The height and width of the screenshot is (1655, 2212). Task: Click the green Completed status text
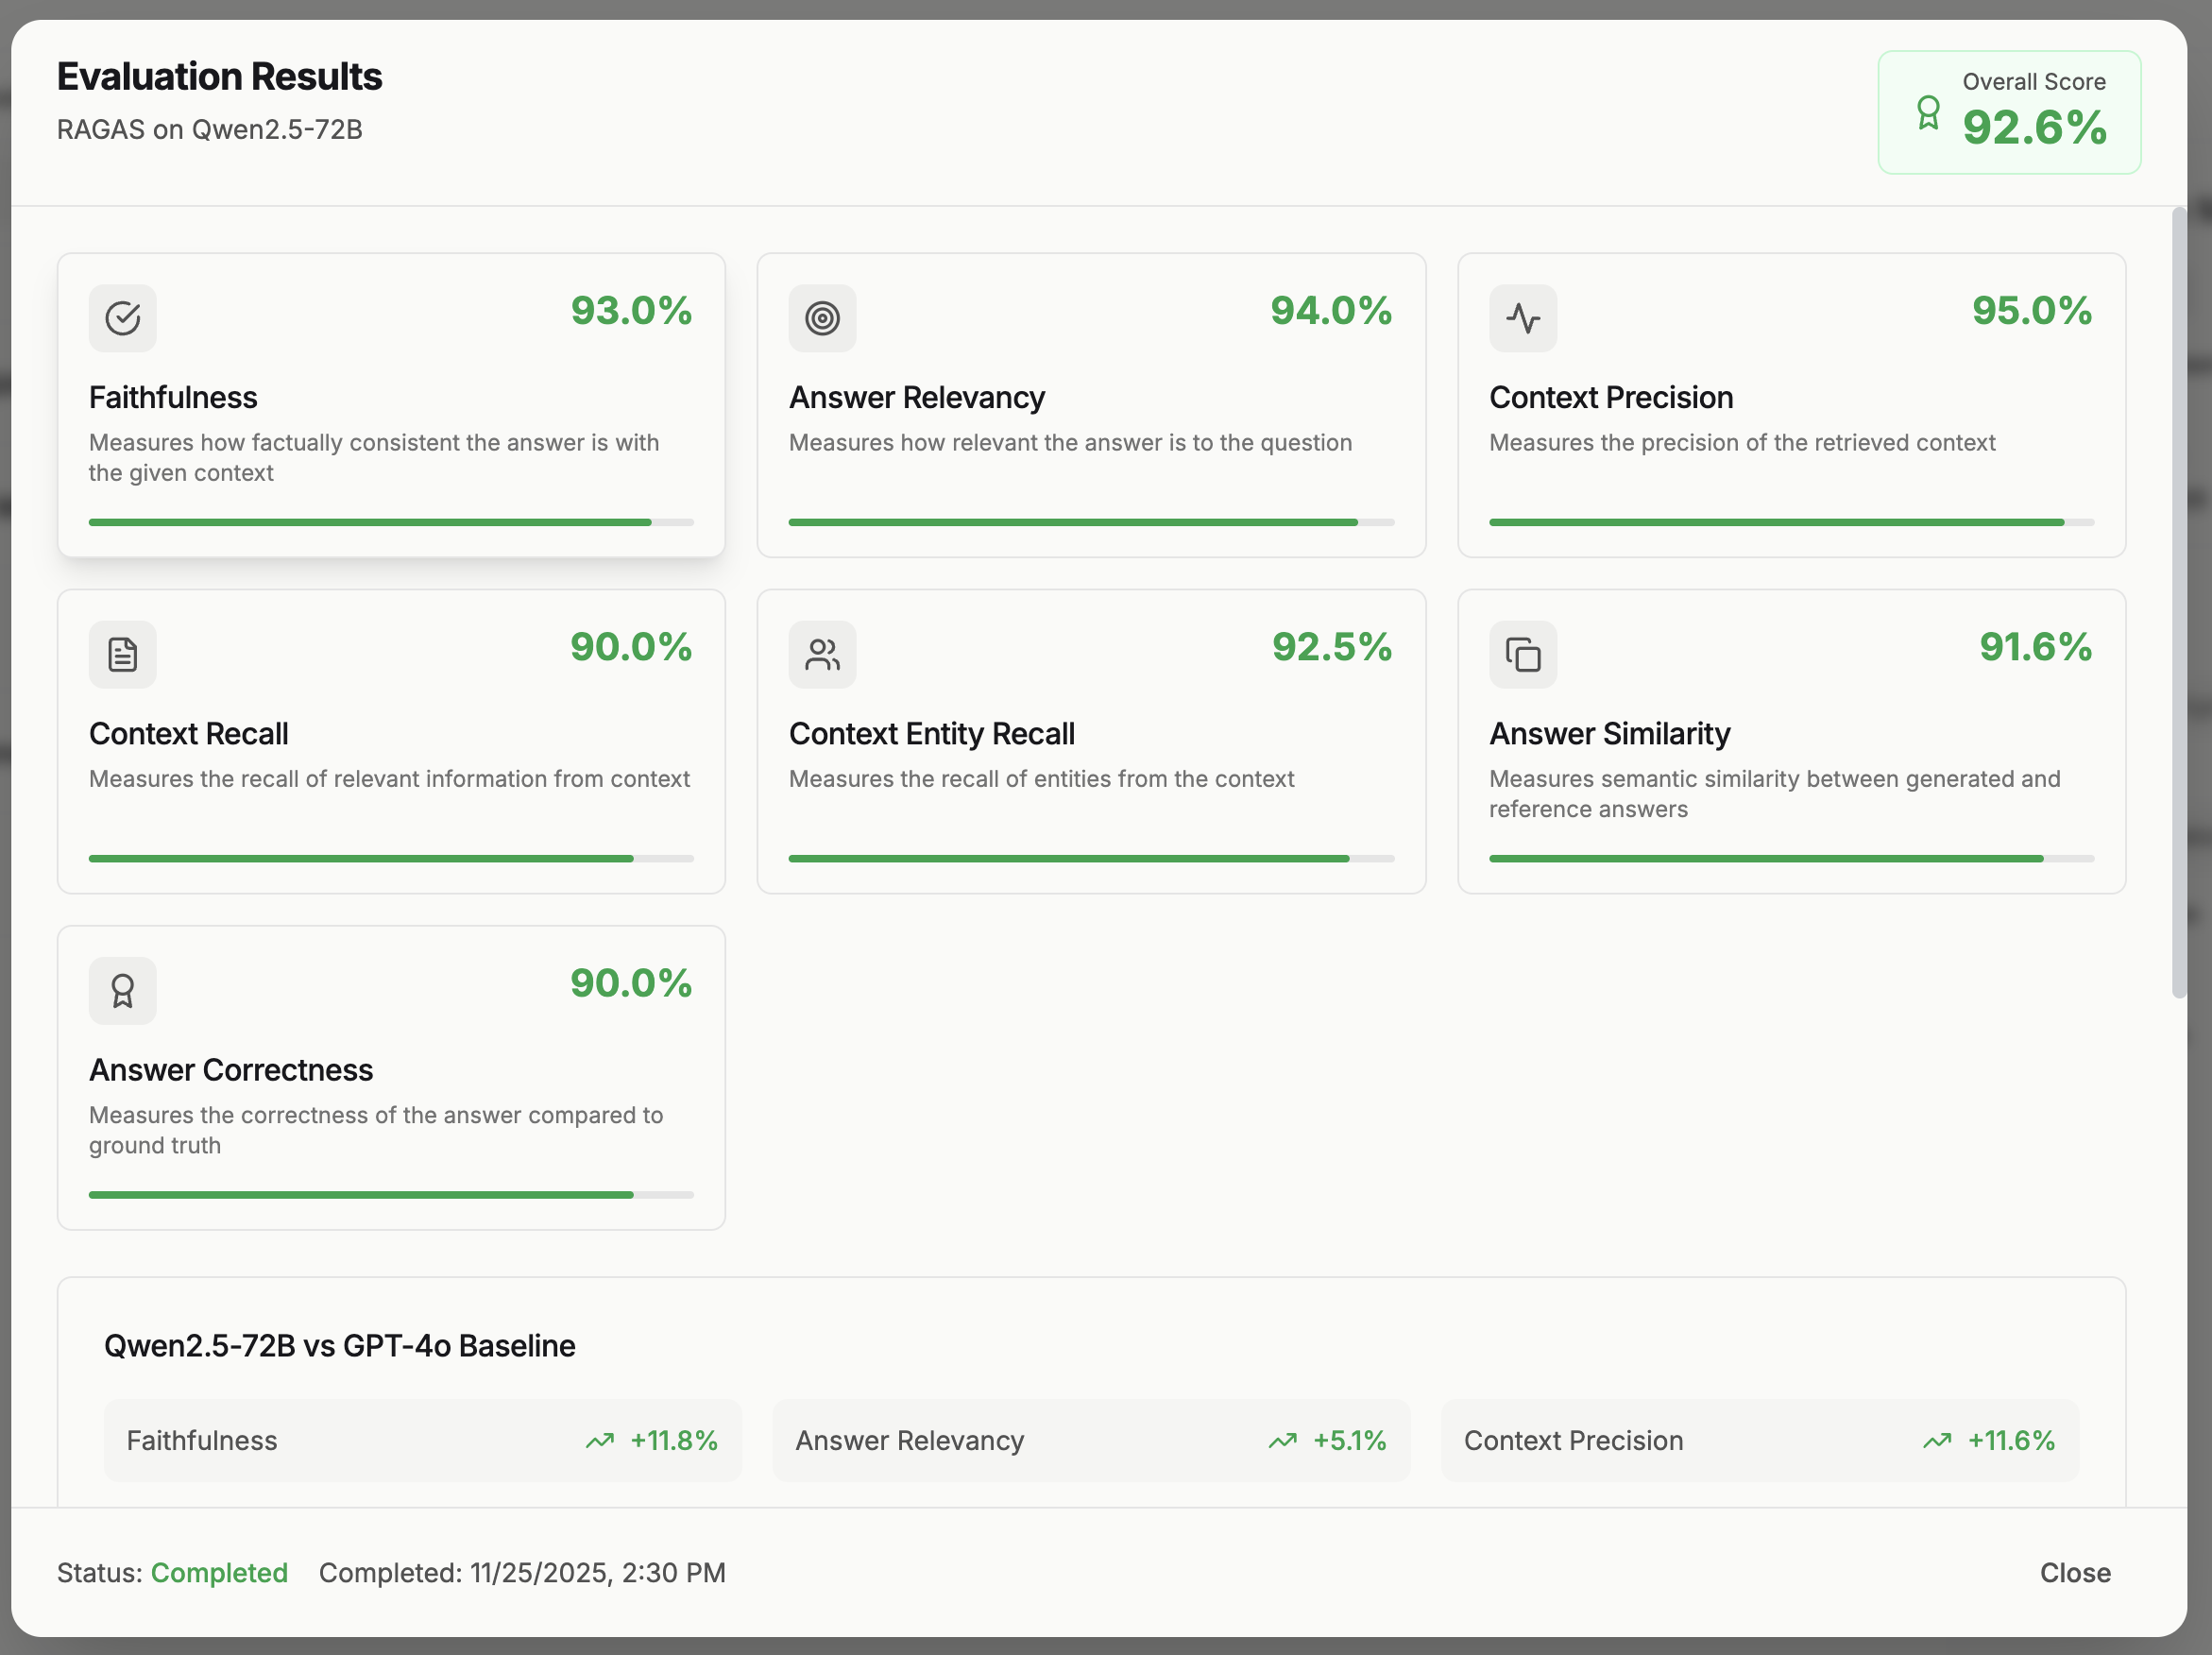tap(219, 1572)
